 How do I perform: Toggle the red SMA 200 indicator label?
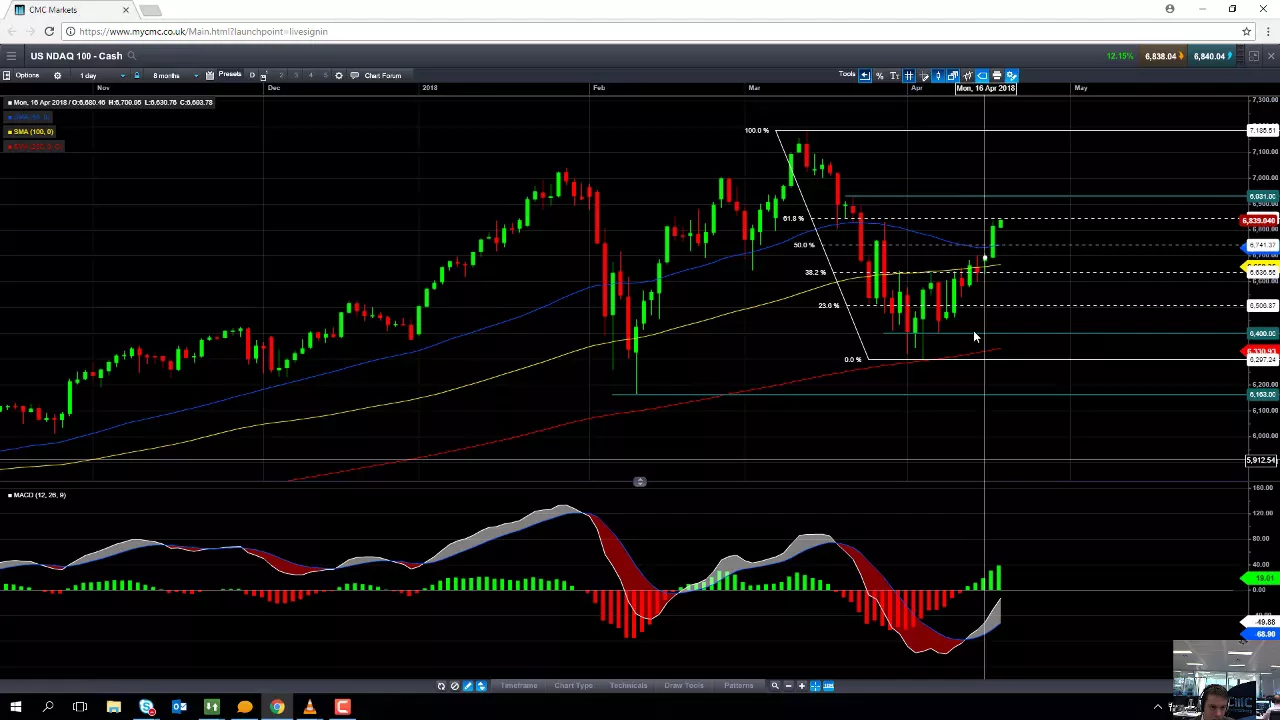click(34, 146)
